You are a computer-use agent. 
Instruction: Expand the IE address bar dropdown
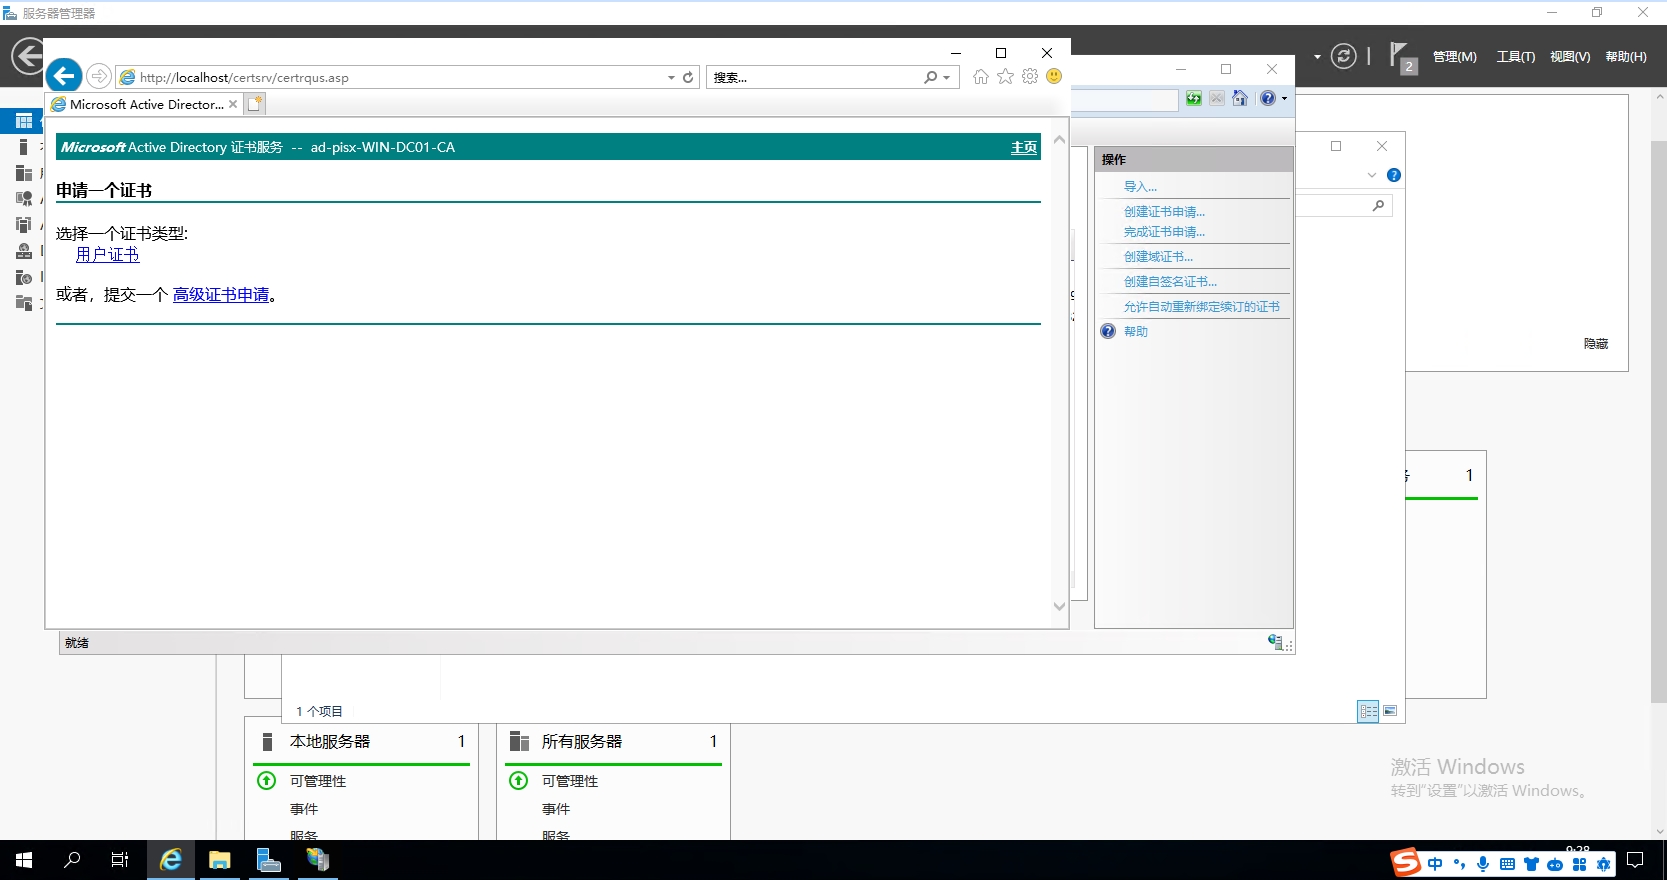pyautogui.click(x=671, y=77)
